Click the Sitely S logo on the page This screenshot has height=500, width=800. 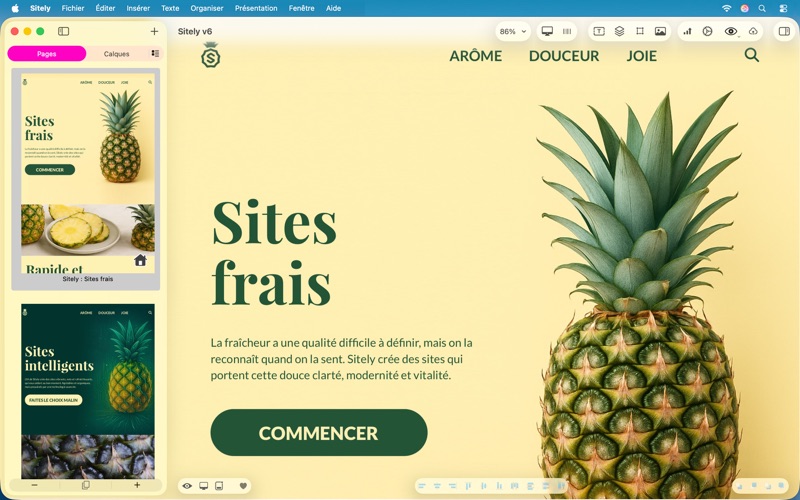click(x=210, y=55)
